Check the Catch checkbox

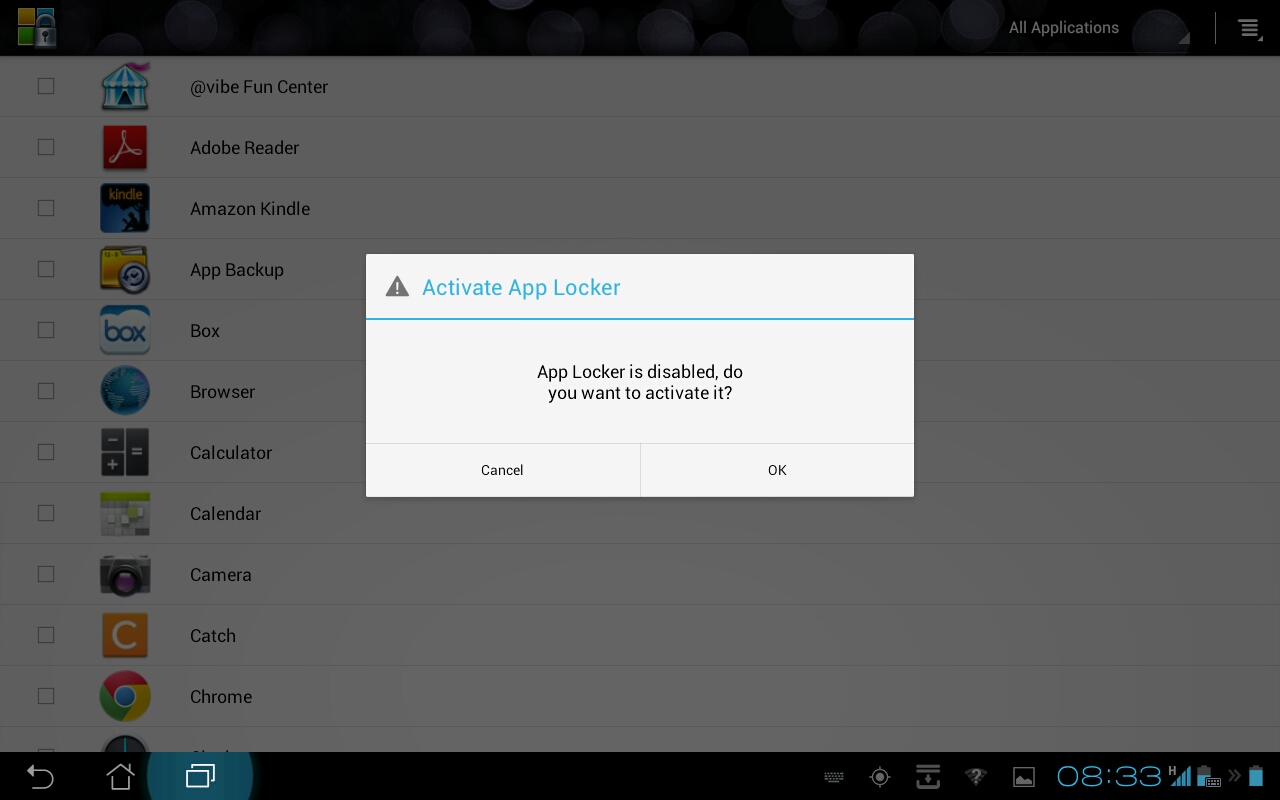46,636
